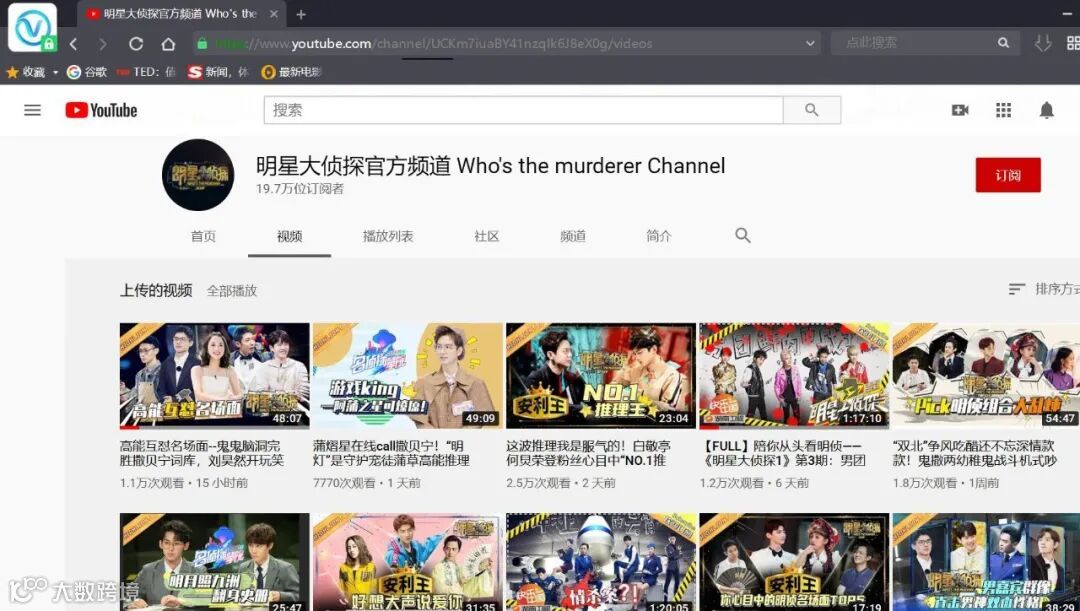Viewport: 1080px width, 611px height.
Task: Focus the YouTube 搜索 input field
Action: (523, 110)
